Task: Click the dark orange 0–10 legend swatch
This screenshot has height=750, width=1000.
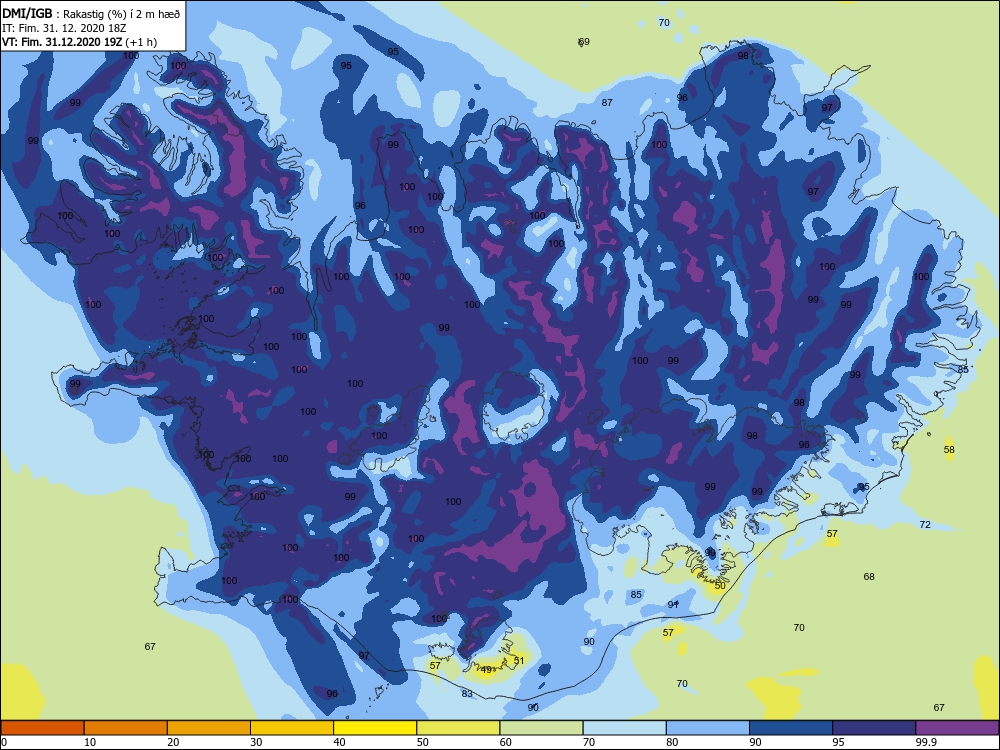Action: click(42, 728)
